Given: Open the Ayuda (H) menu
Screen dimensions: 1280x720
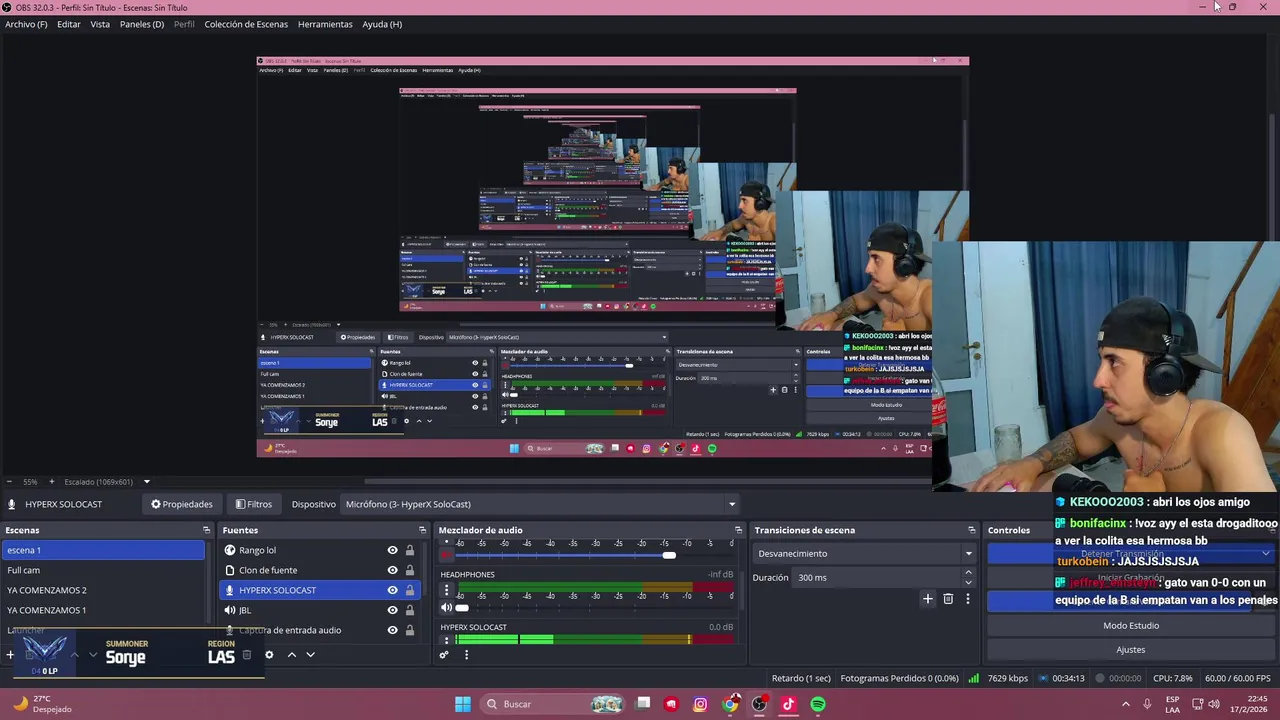Looking at the screenshot, I should pyautogui.click(x=382, y=24).
